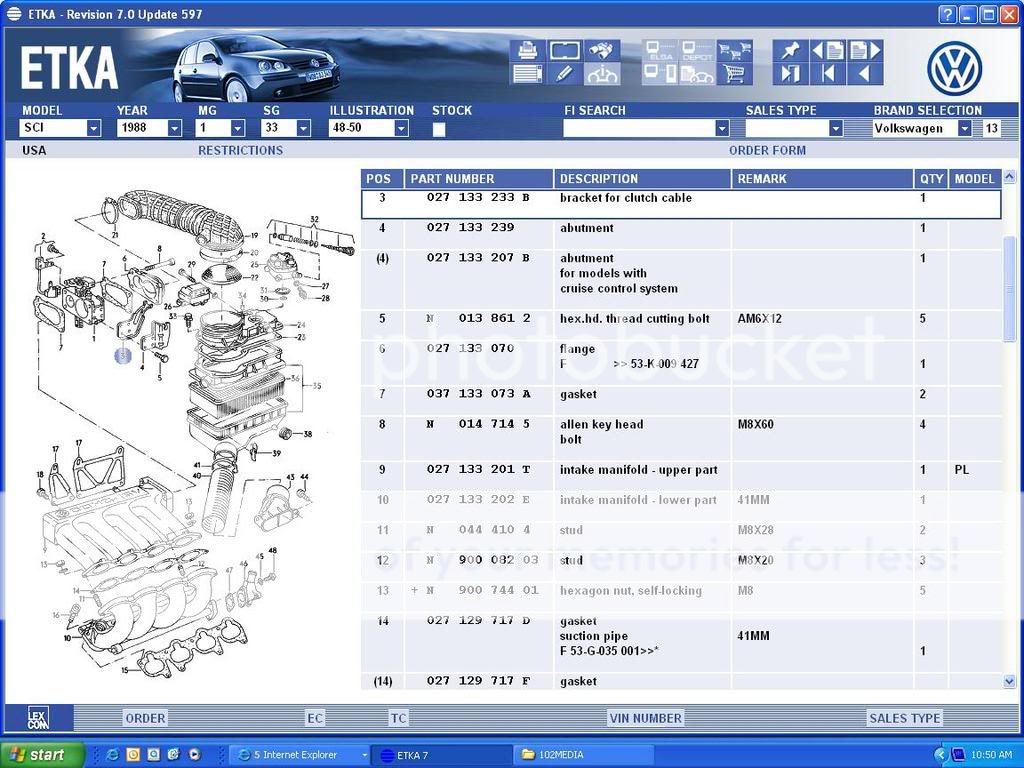Expand the BRAND SELECTION Volkswagen dropdown
The height and width of the screenshot is (768, 1024).
click(963, 128)
